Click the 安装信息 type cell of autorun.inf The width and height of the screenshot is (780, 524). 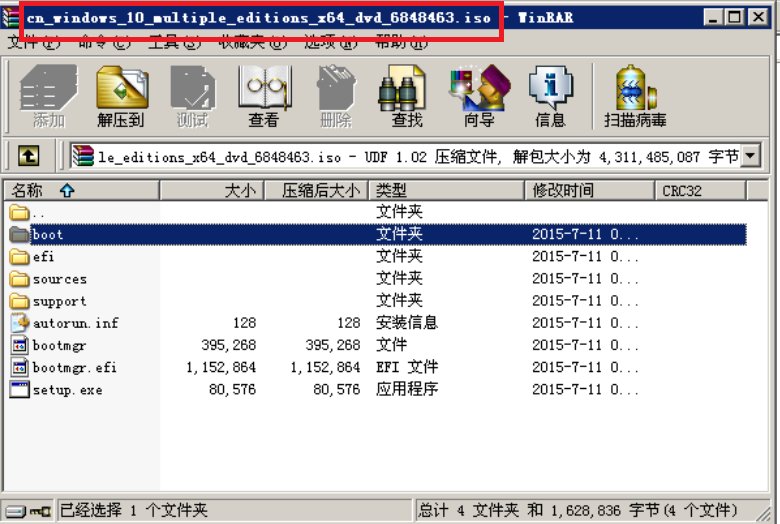coord(407,323)
